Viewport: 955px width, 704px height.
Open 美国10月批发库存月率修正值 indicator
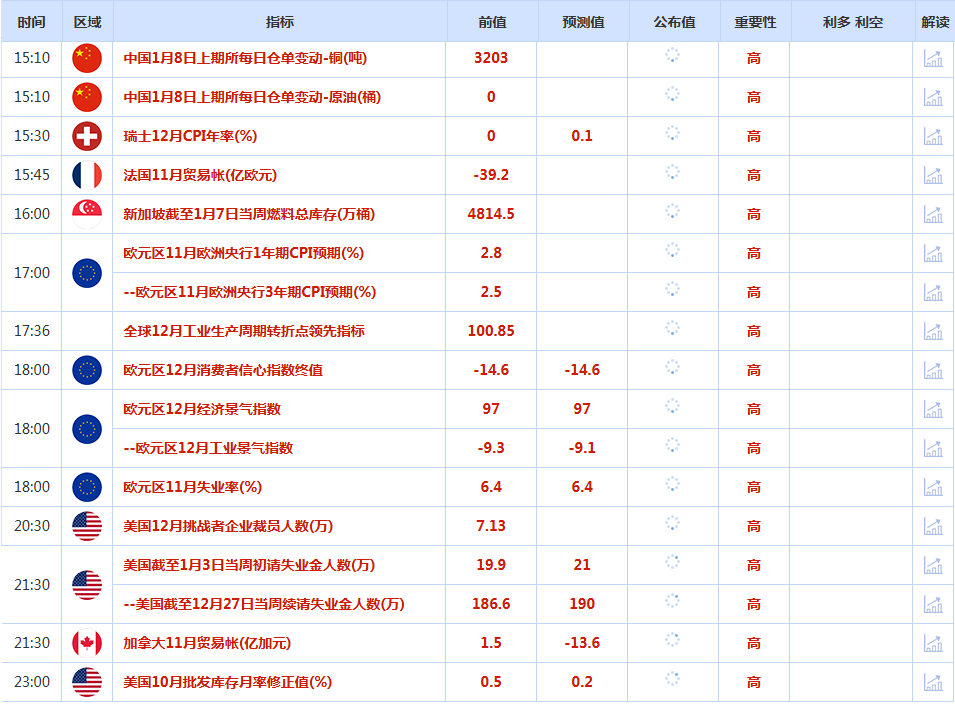click(227, 682)
